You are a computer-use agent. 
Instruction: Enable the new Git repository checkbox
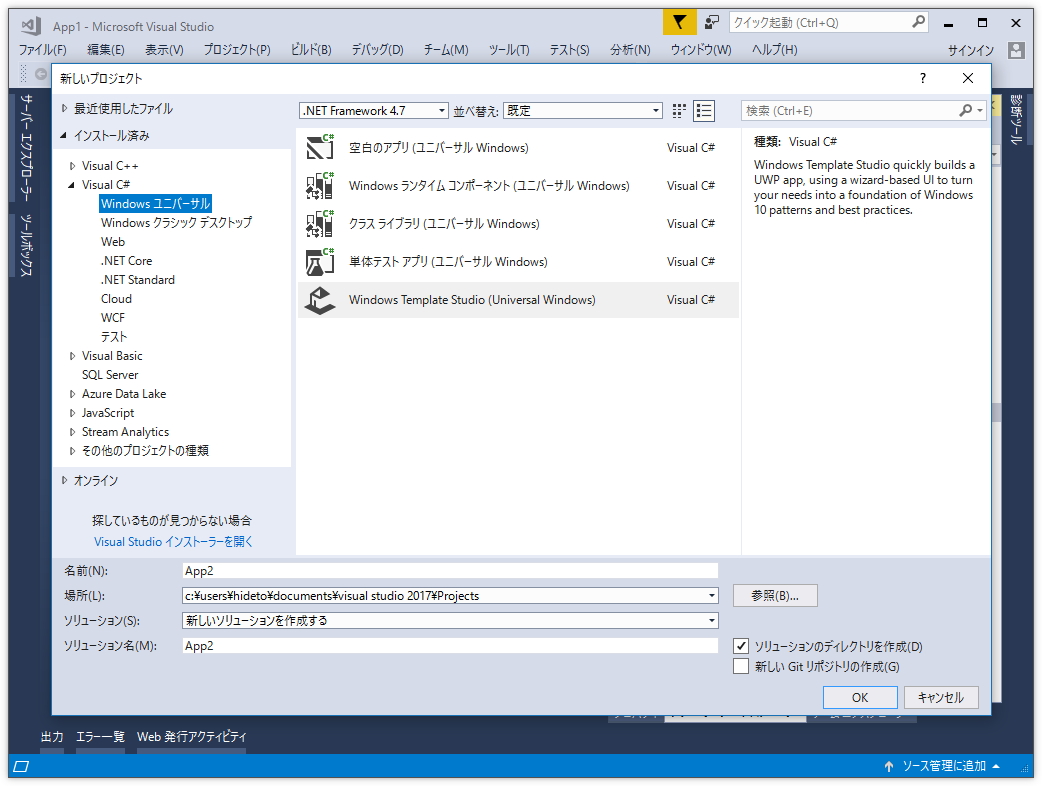[x=741, y=666]
